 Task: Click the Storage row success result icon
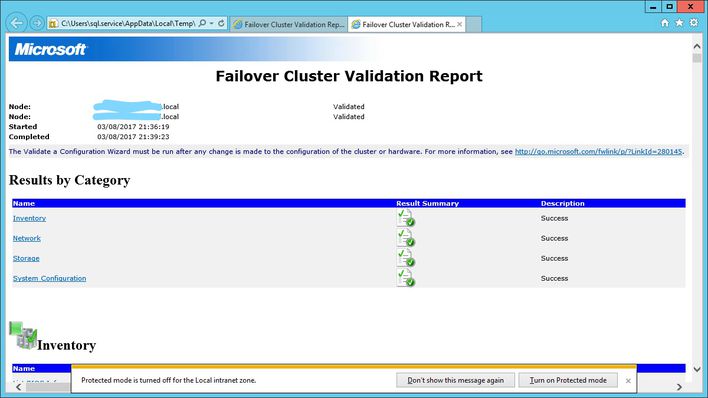(405, 258)
